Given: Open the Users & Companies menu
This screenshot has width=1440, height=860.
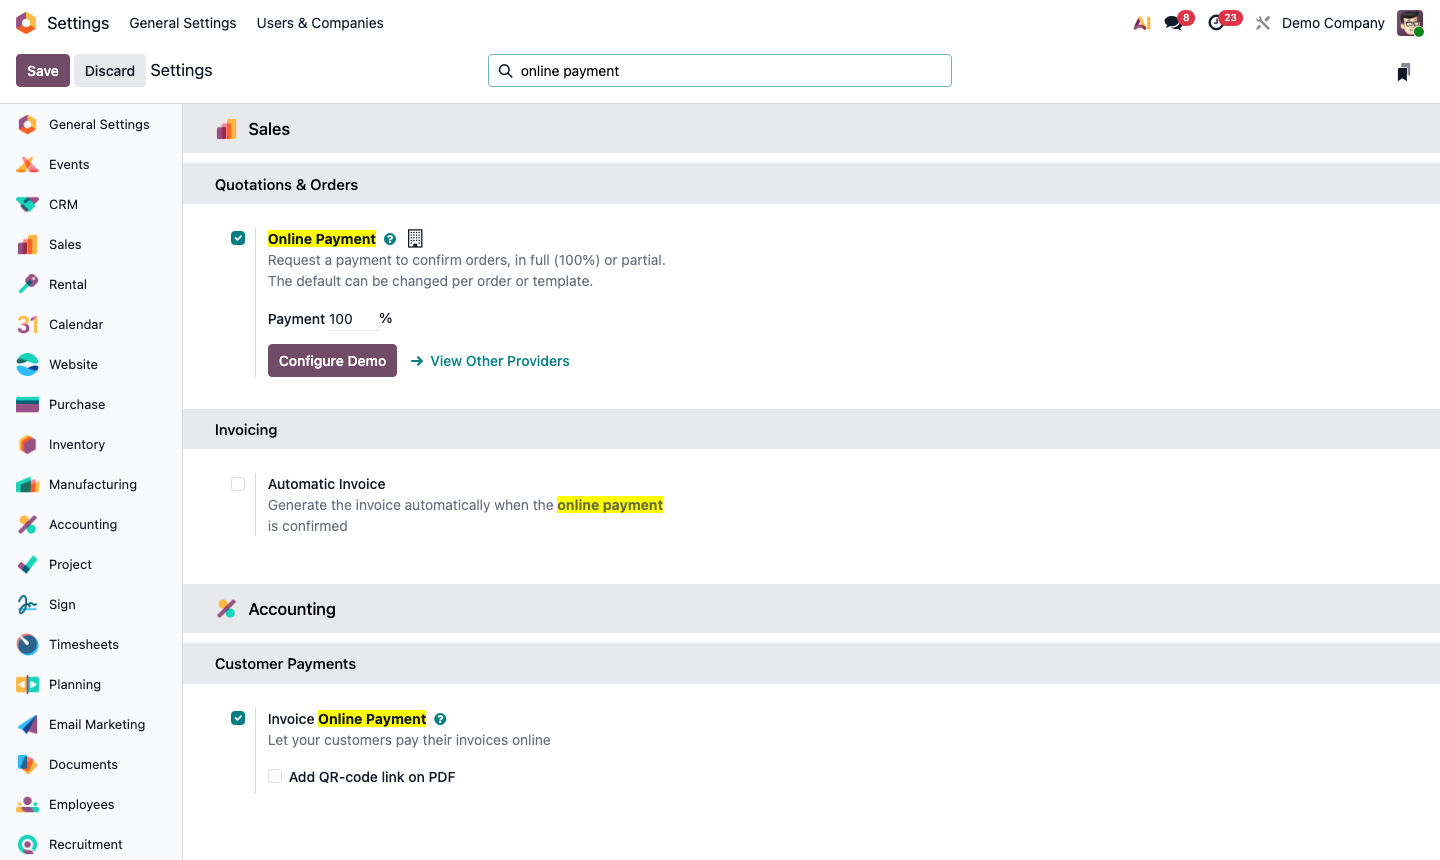Looking at the screenshot, I should click(320, 22).
